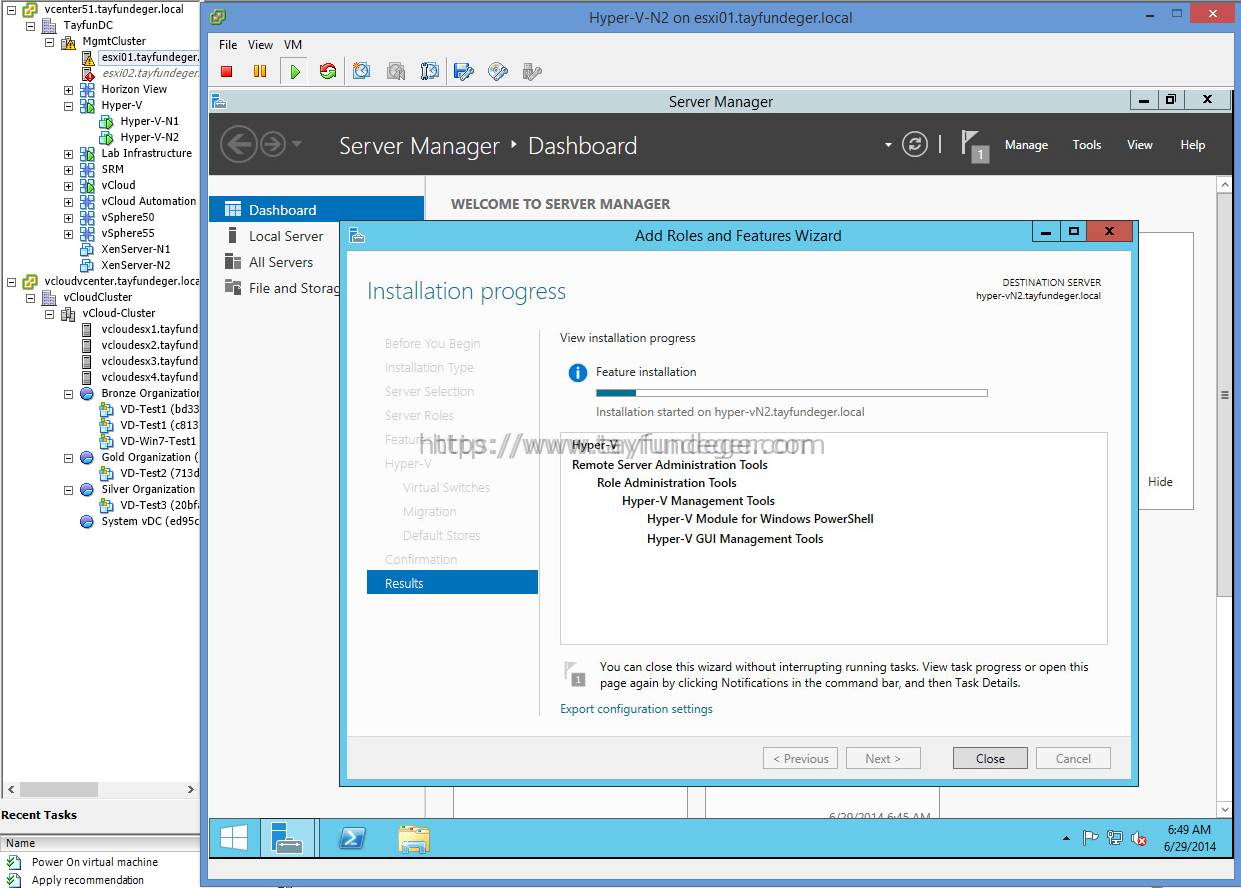1241x888 pixels.
Task: Click the Revert to snapshot toolbar icon
Action: pos(396,71)
